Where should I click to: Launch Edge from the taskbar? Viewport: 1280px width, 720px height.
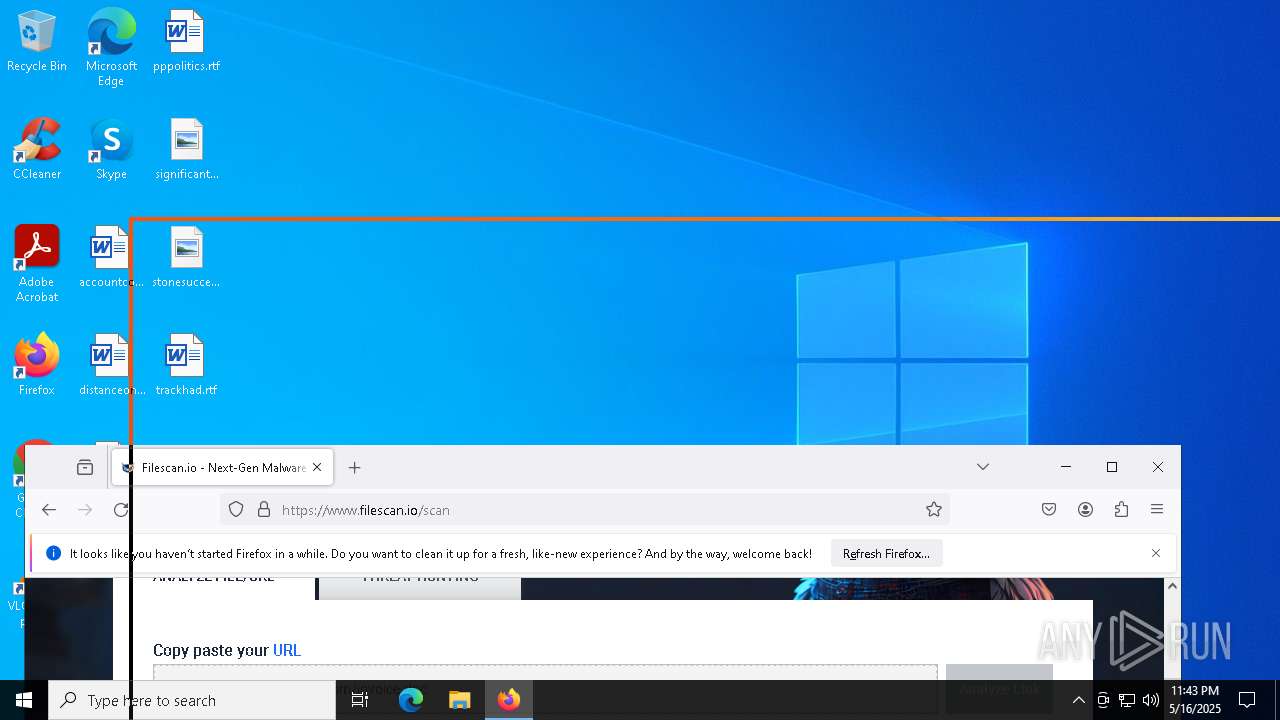tap(411, 700)
